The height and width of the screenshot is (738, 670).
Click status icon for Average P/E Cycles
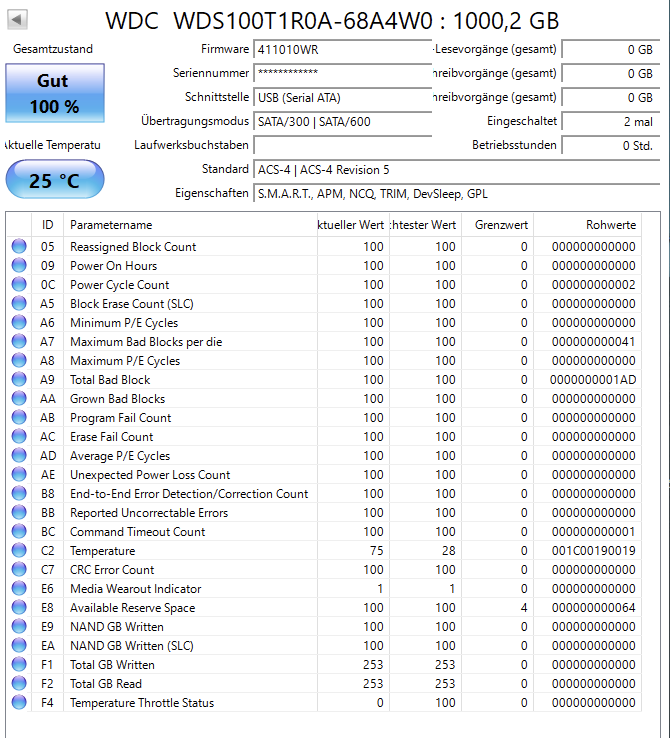point(19,455)
